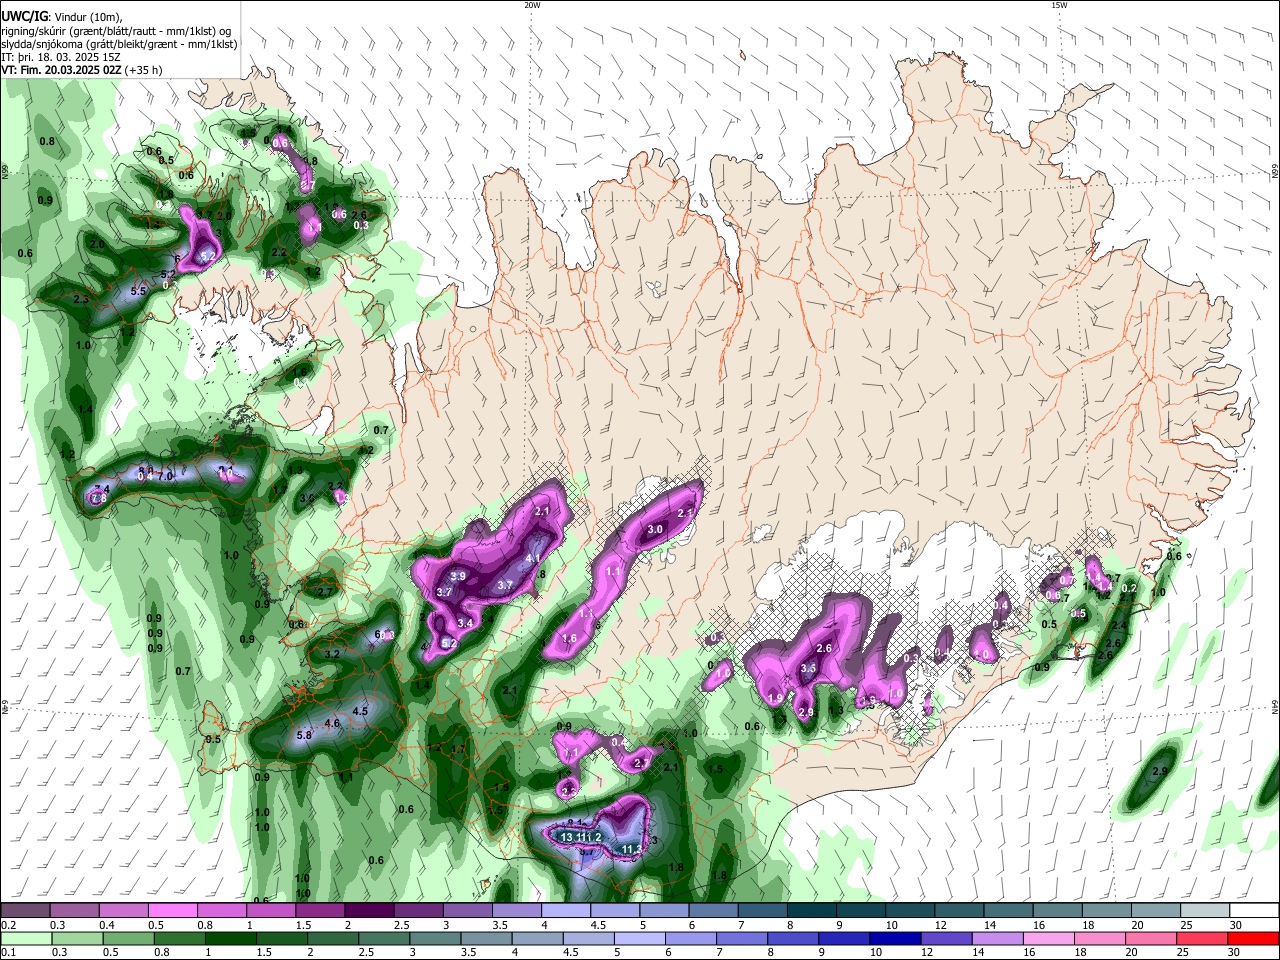Click the 3.0 snowfall value in the purple band
The image size is (1280, 960).
click(655, 529)
